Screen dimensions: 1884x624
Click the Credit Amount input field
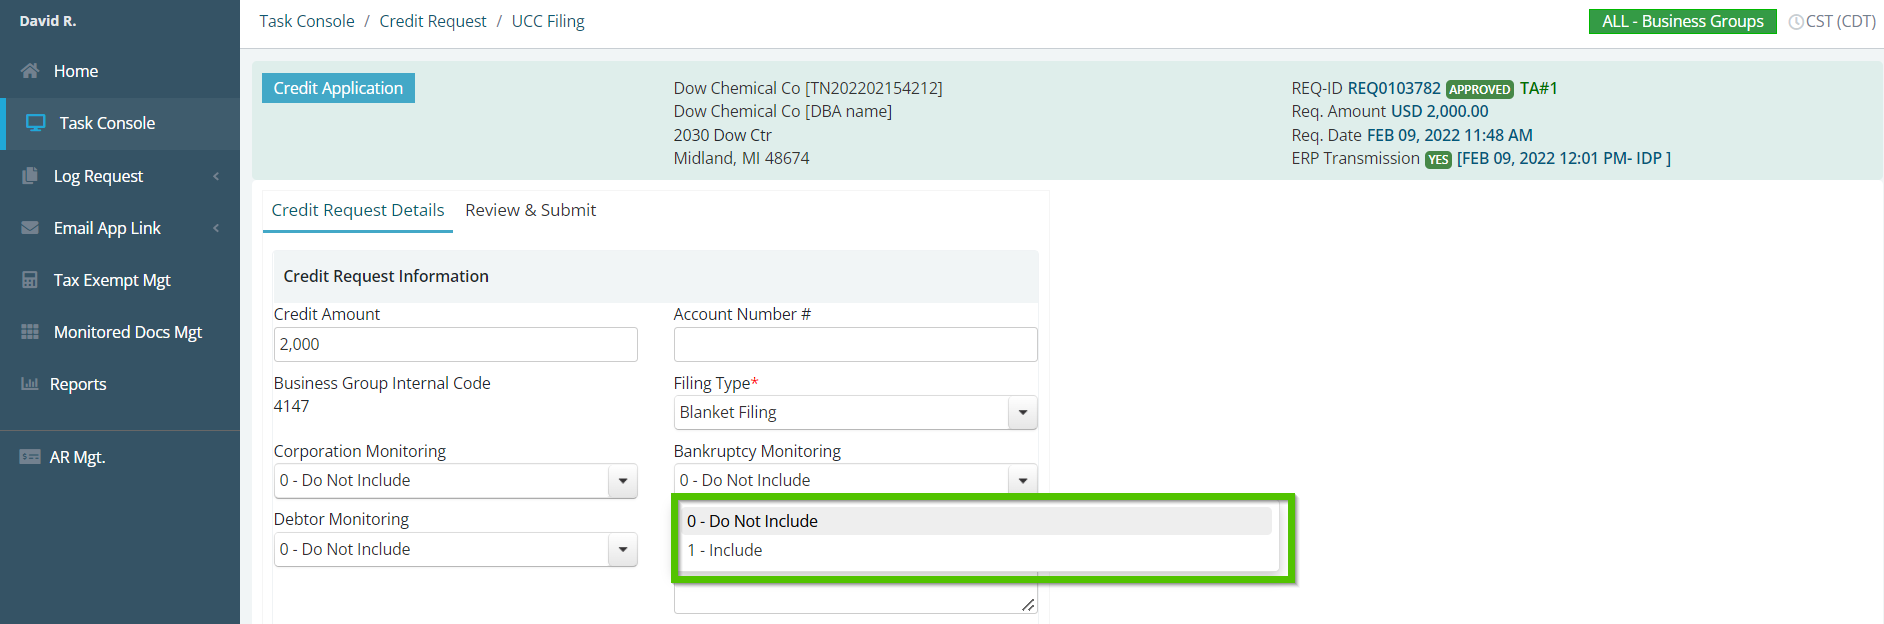455,344
